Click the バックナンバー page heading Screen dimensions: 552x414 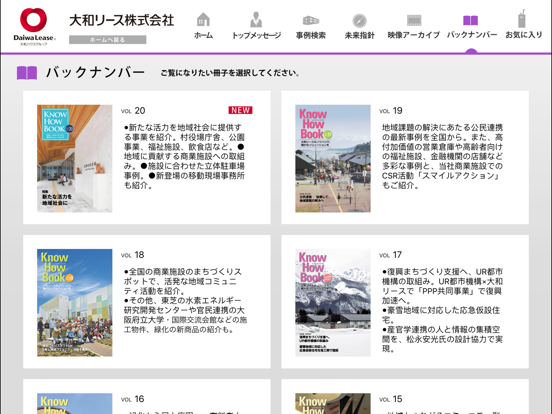coord(95,73)
